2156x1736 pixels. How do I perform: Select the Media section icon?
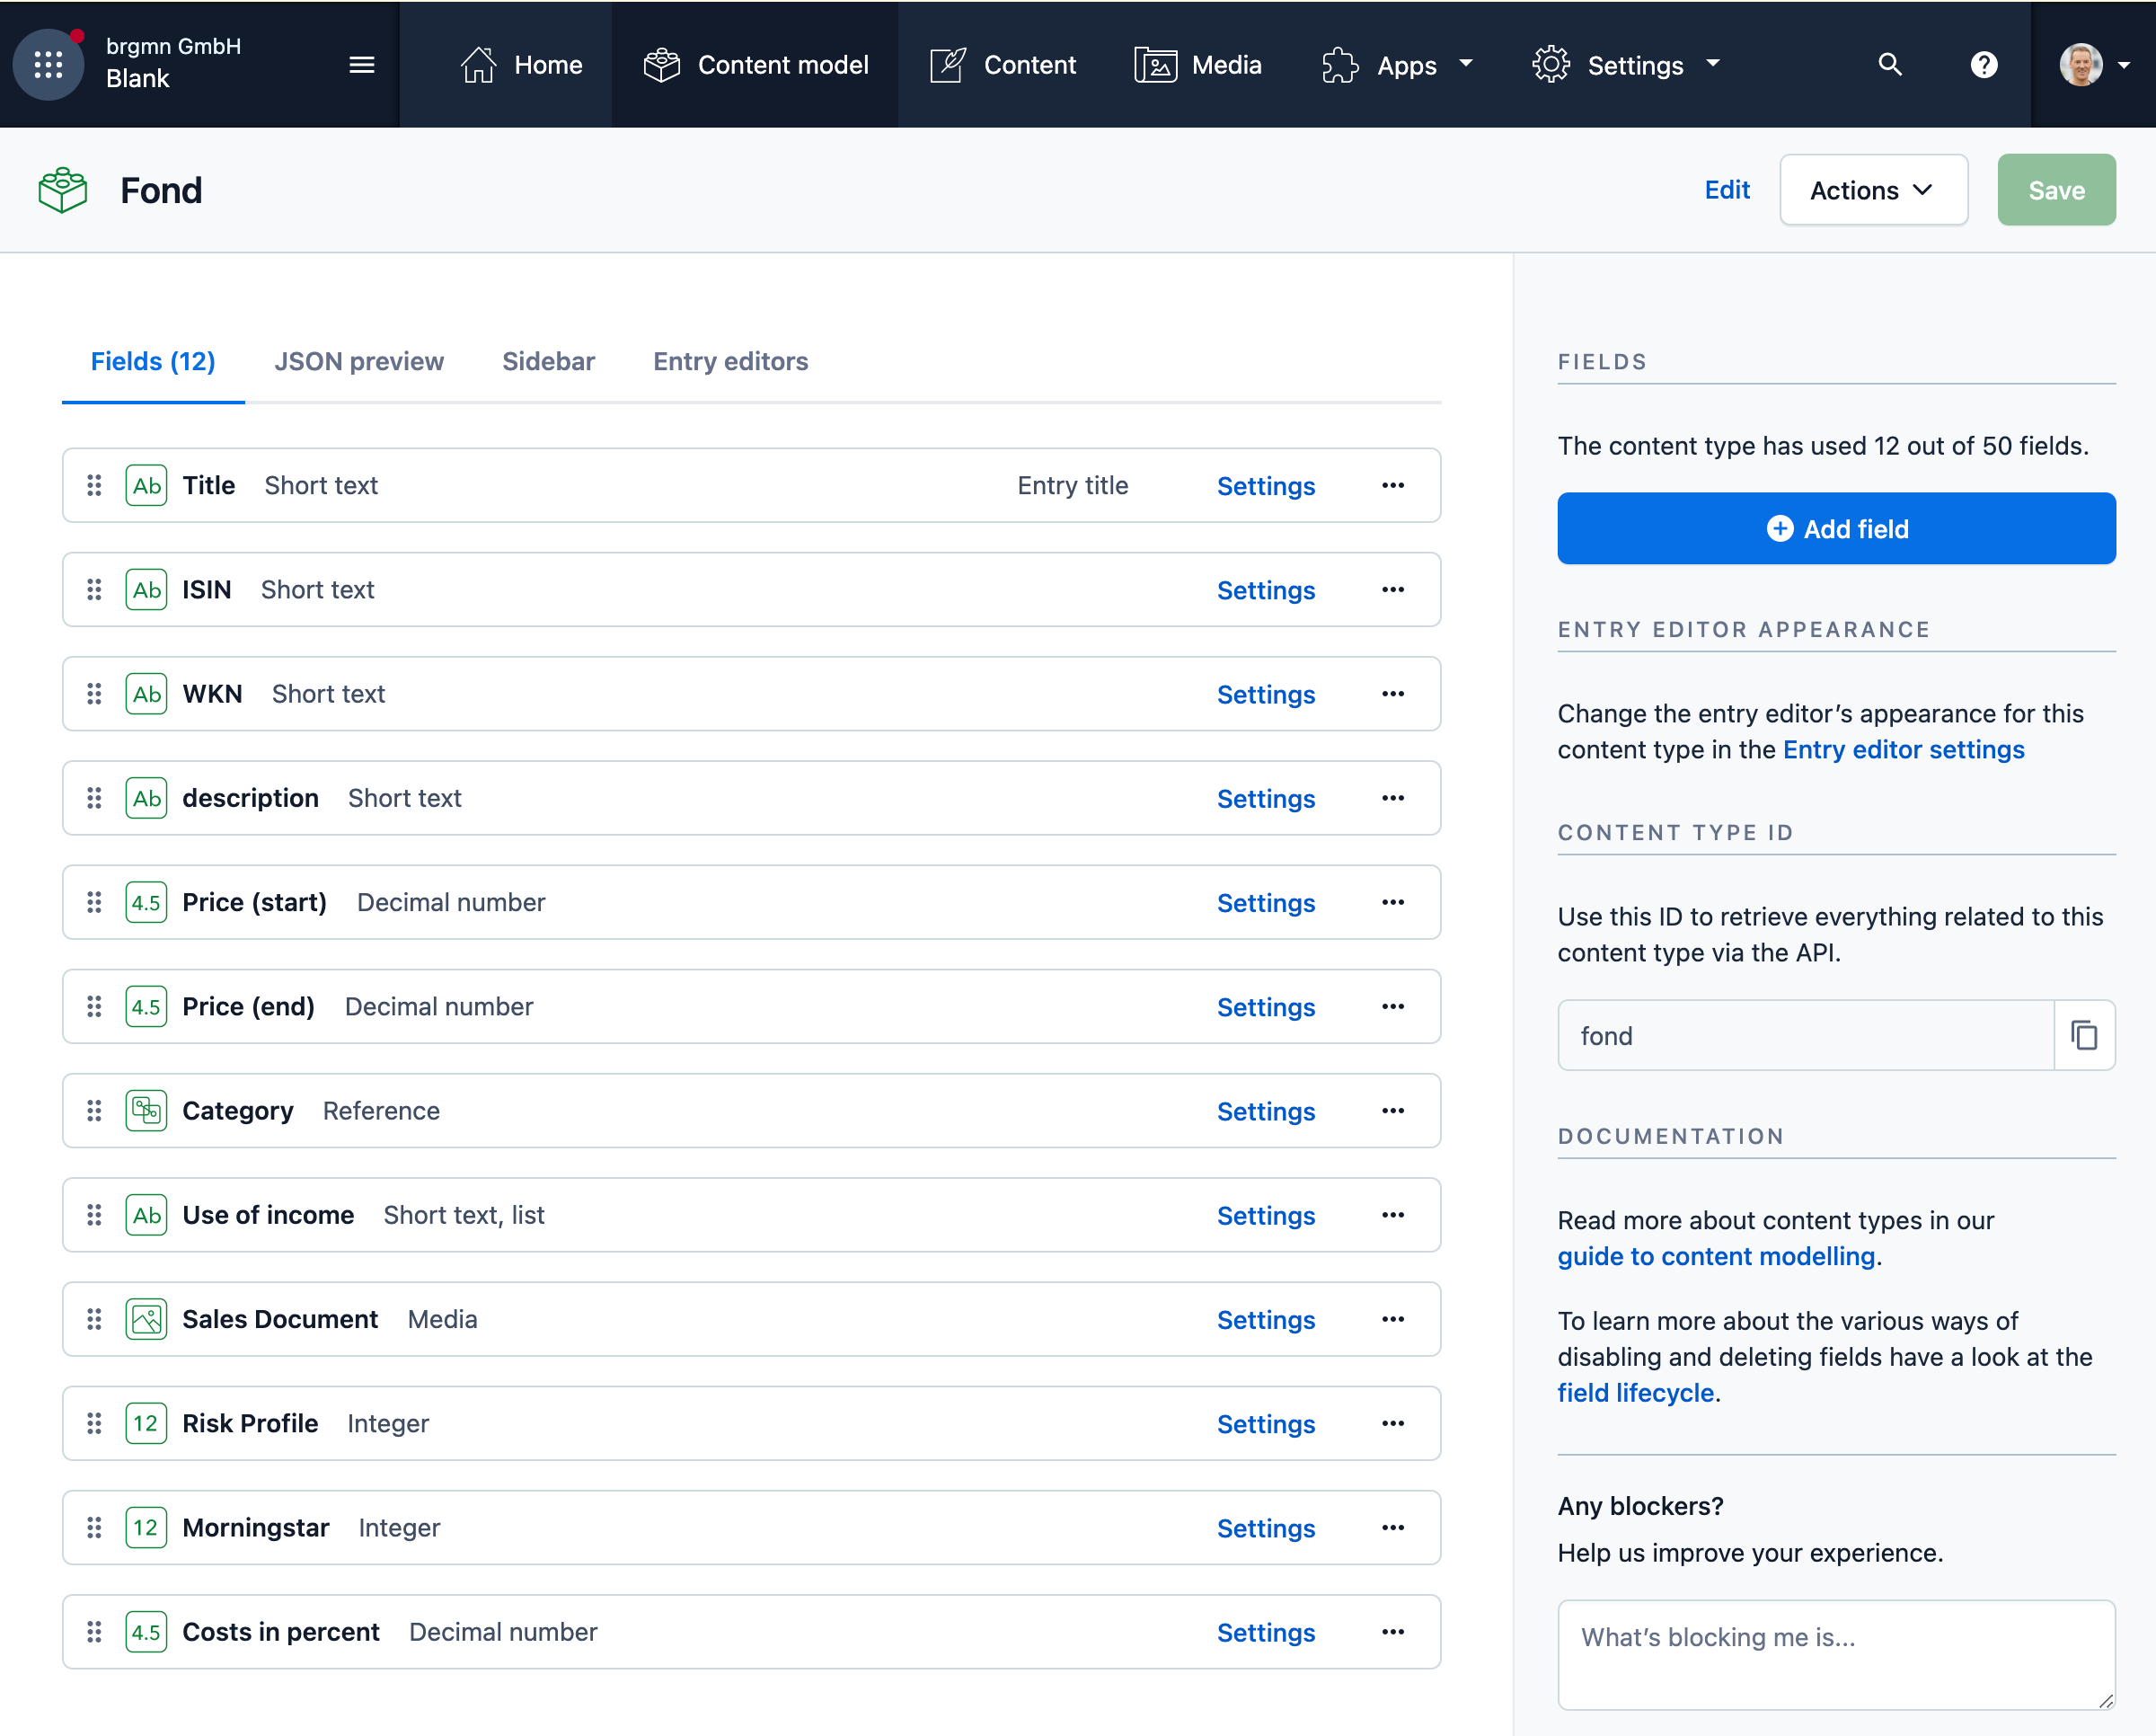tap(1156, 64)
